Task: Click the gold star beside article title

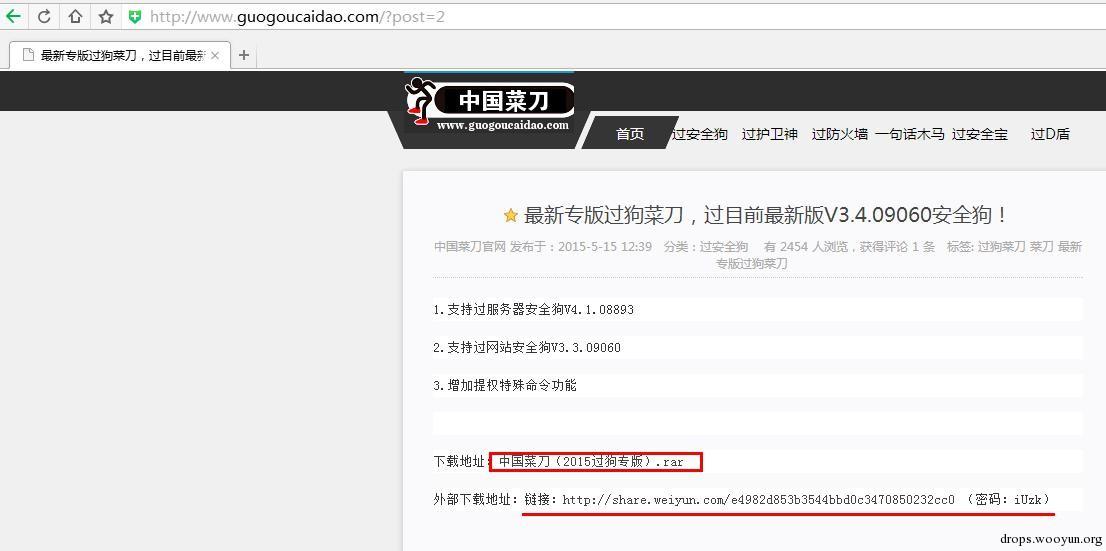Action: [511, 216]
